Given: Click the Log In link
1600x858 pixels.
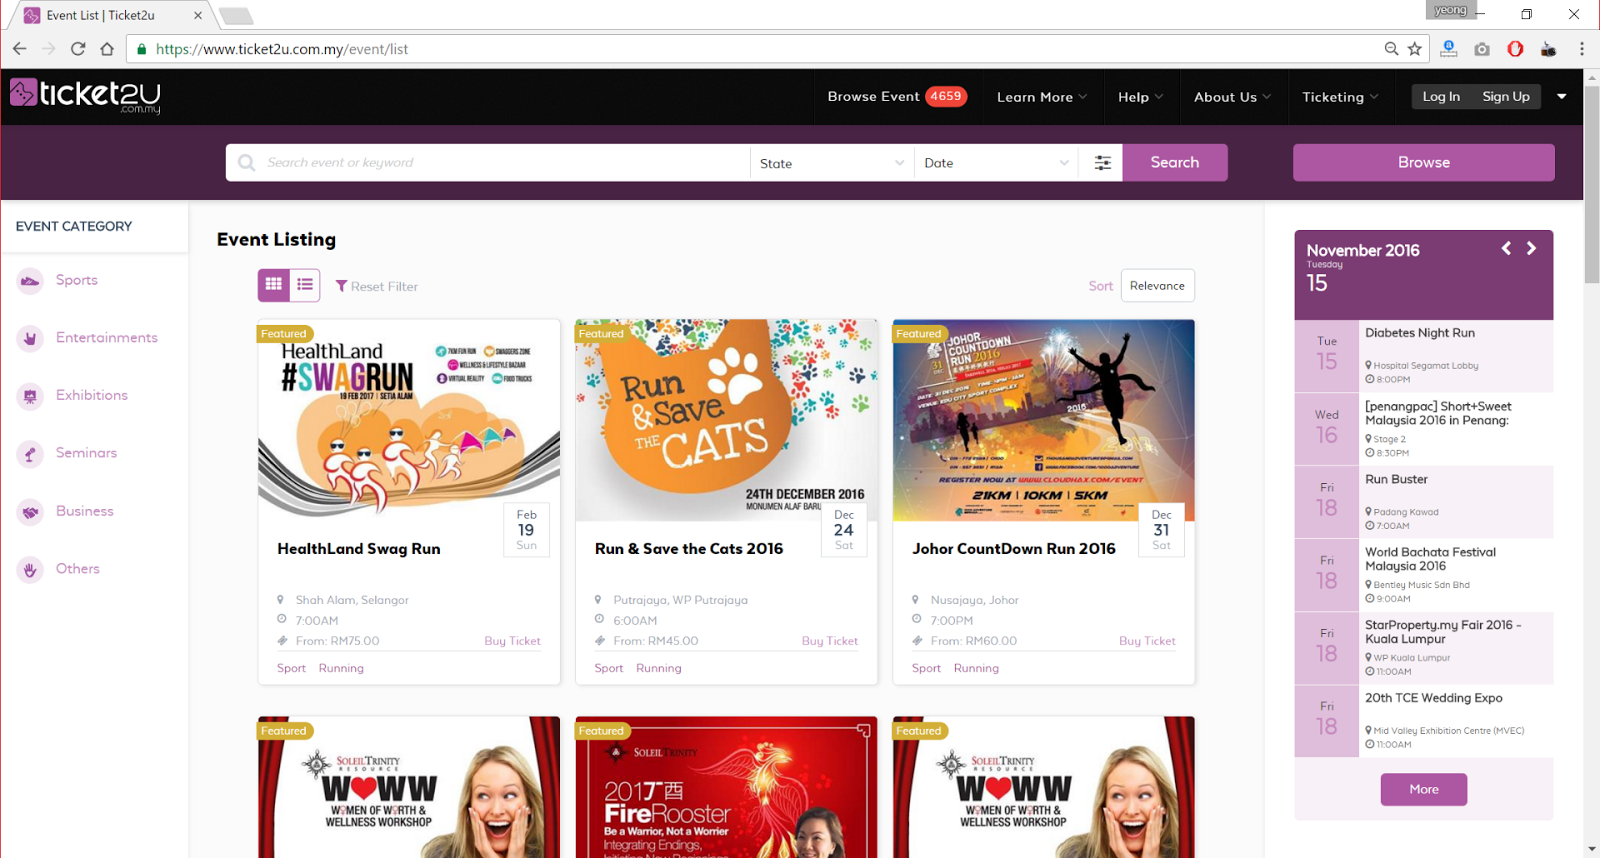Looking at the screenshot, I should (x=1441, y=96).
